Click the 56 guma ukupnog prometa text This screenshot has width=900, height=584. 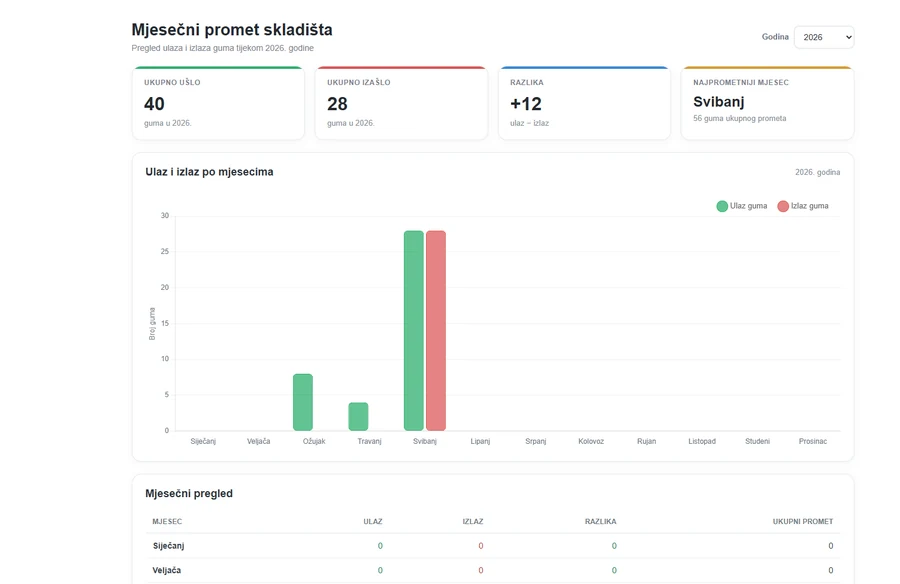(x=739, y=118)
